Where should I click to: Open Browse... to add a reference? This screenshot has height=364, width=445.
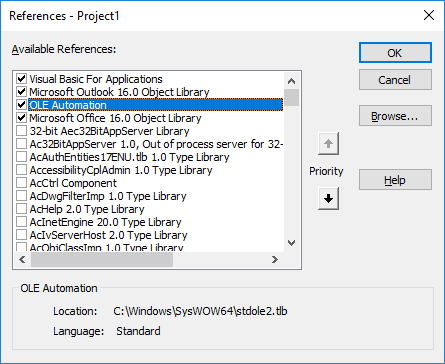pyautogui.click(x=395, y=116)
